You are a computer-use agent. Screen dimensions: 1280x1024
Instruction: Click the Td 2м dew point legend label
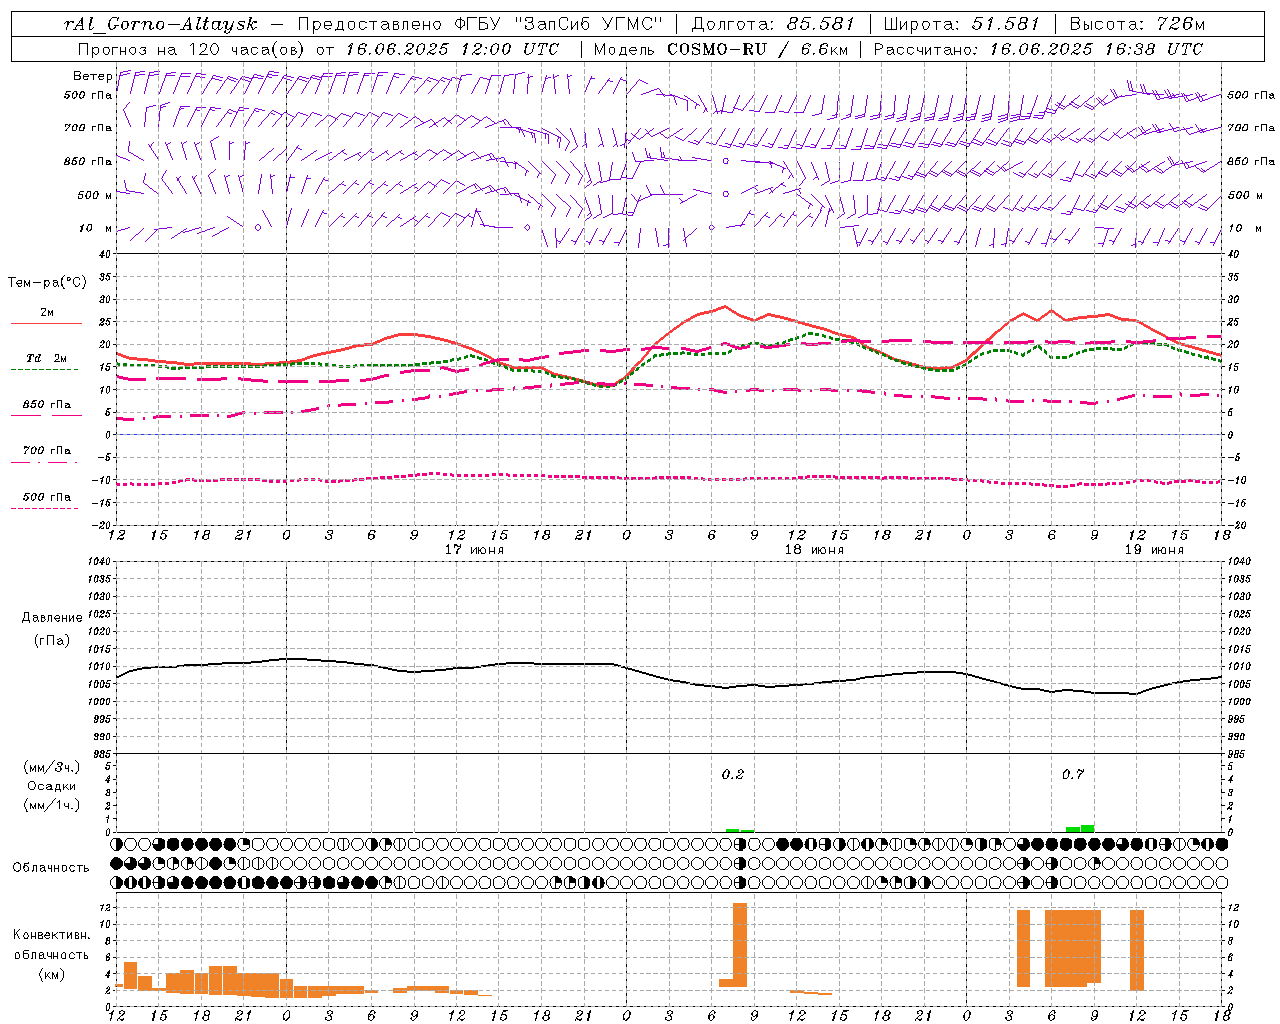[47, 358]
